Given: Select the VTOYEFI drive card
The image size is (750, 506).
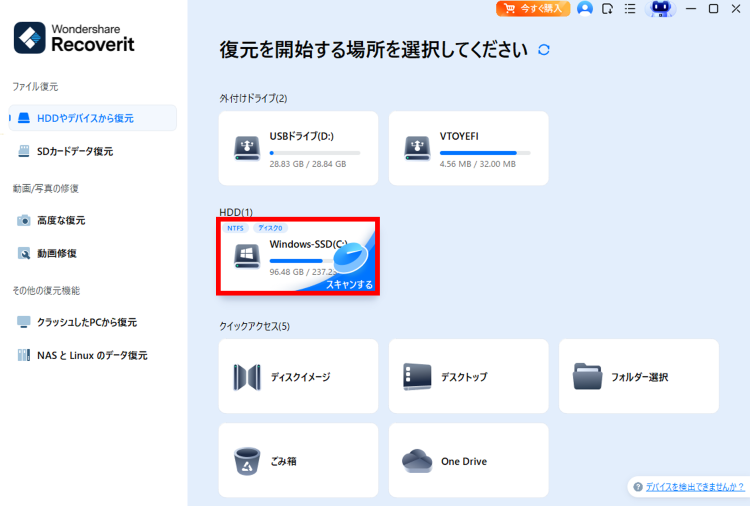Looking at the screenshot, I should tap(469, 148).
